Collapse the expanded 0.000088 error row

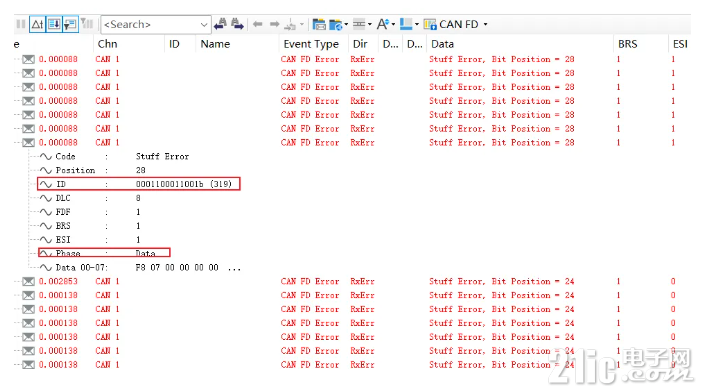(17, 142)
